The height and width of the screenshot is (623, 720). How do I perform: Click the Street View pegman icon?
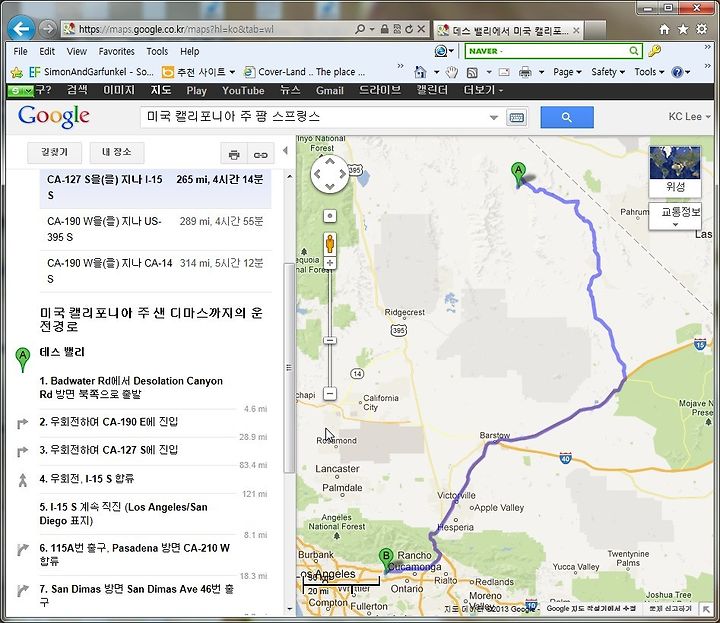tap(330, 244)
